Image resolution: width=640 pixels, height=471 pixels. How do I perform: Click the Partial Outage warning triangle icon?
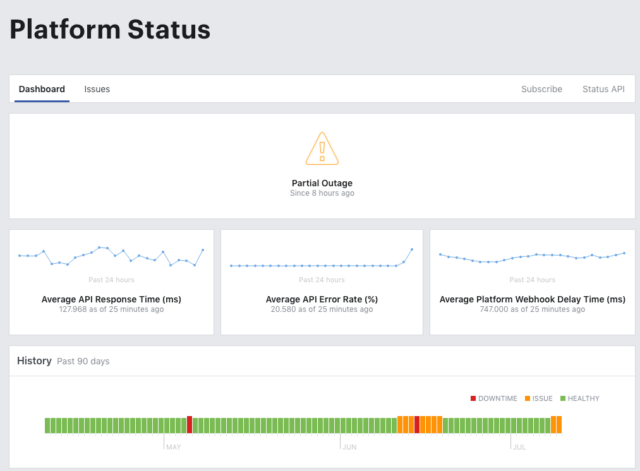click(x=322, y=149)
